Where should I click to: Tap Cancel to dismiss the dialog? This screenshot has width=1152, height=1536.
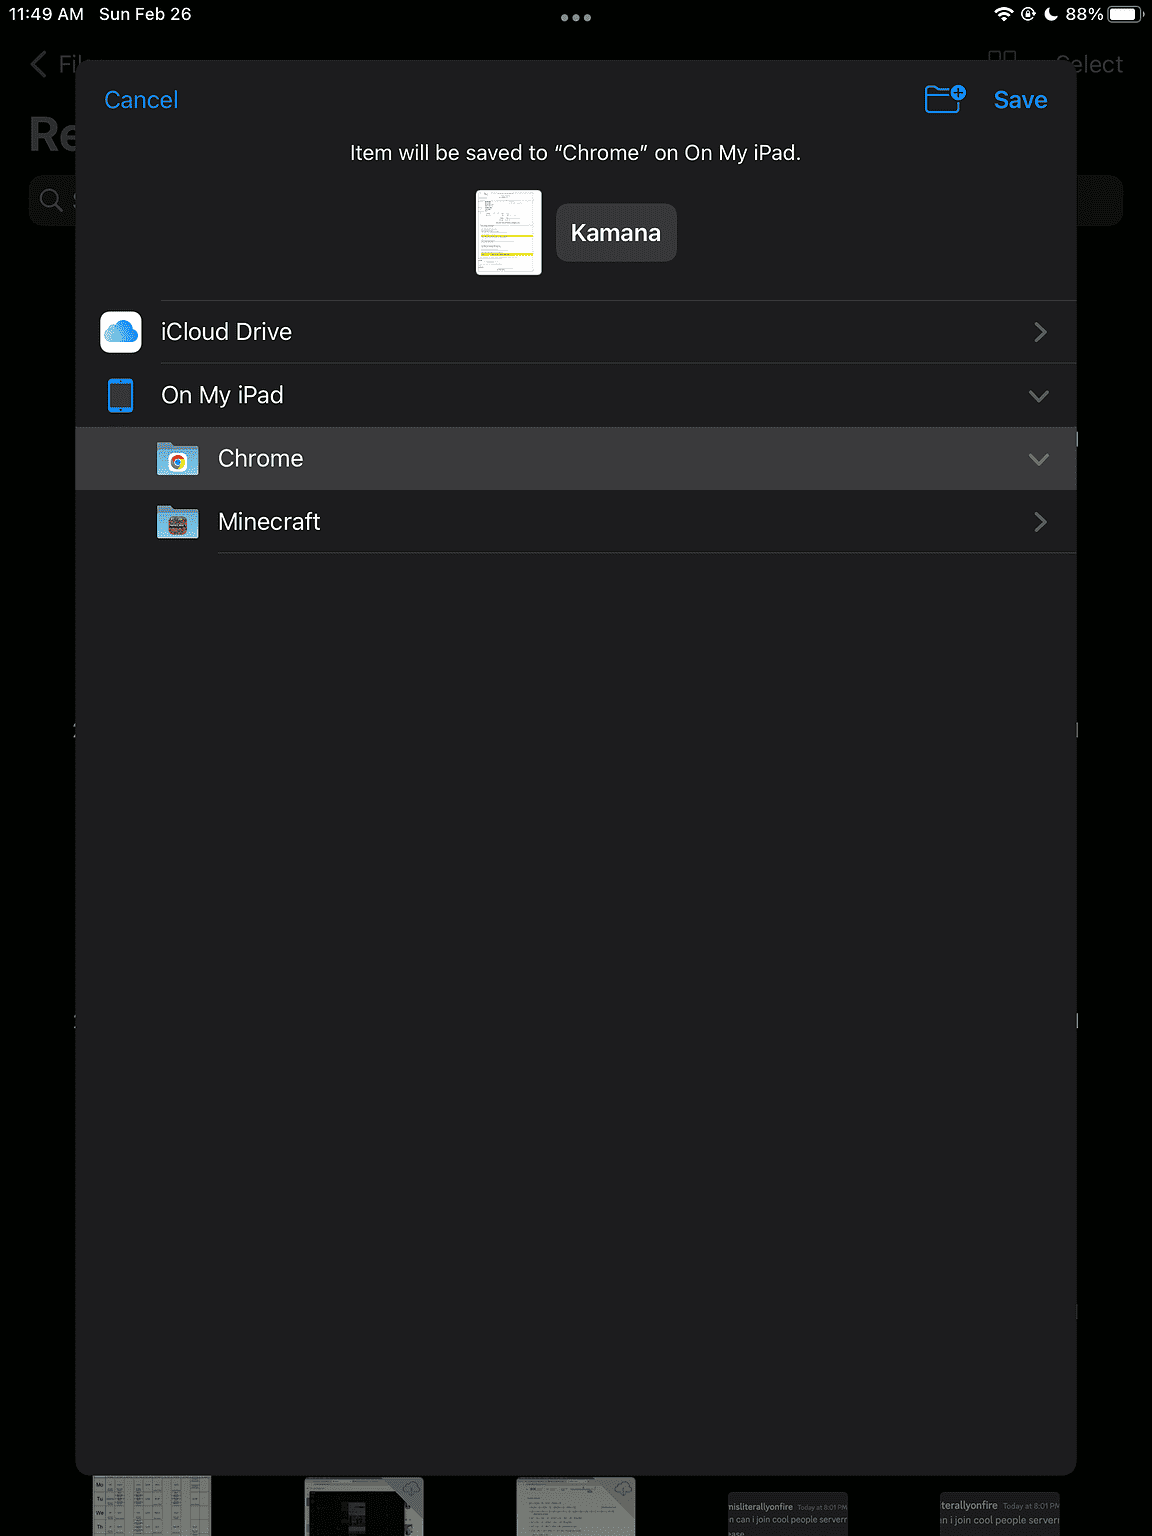[x=141, y=99]
